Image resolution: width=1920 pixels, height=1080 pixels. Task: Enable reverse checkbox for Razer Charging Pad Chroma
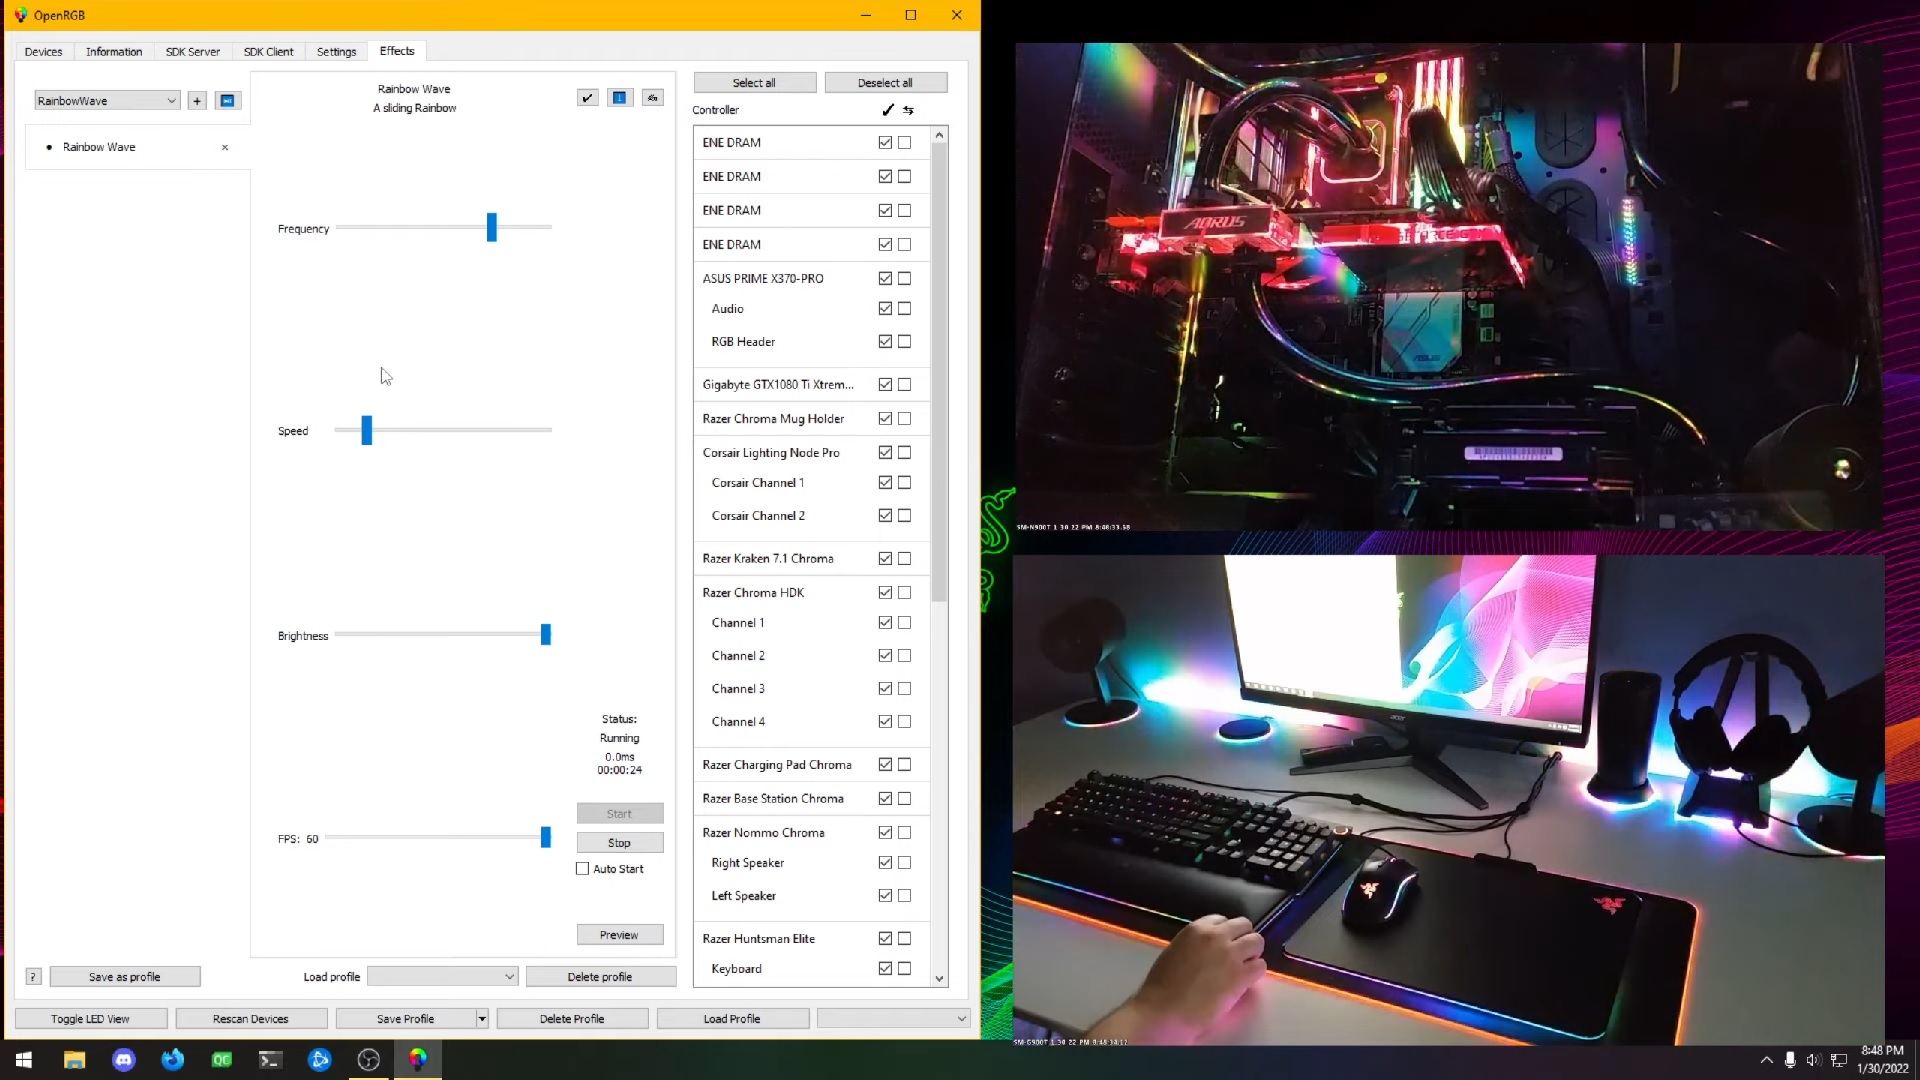(905, 765)
